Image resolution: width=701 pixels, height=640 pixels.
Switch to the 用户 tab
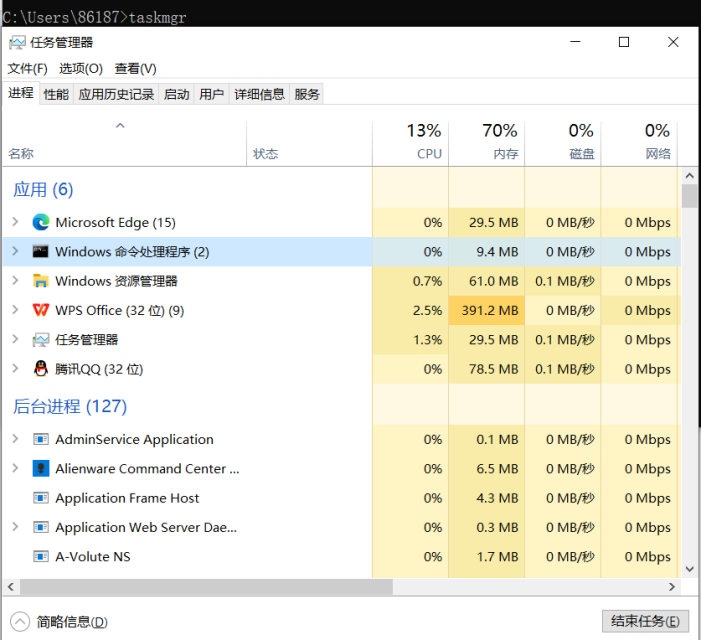click(x=211, y=94)
